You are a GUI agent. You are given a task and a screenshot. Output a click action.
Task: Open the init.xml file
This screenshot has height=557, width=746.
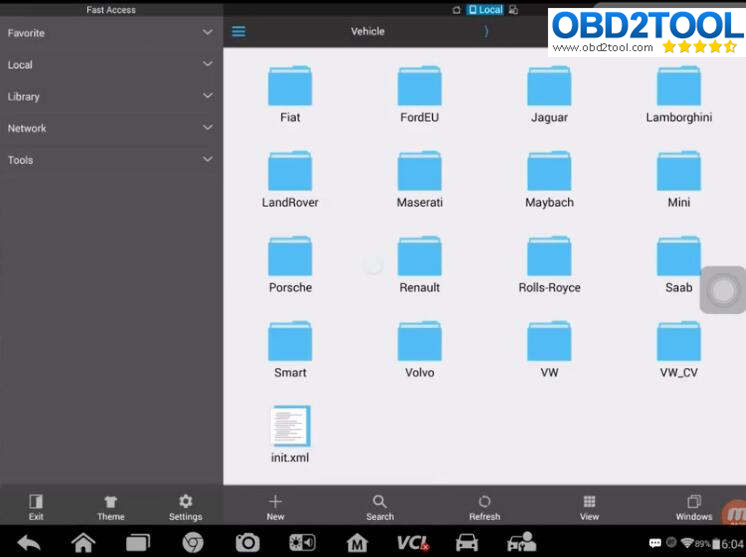(x=290, y=434)
